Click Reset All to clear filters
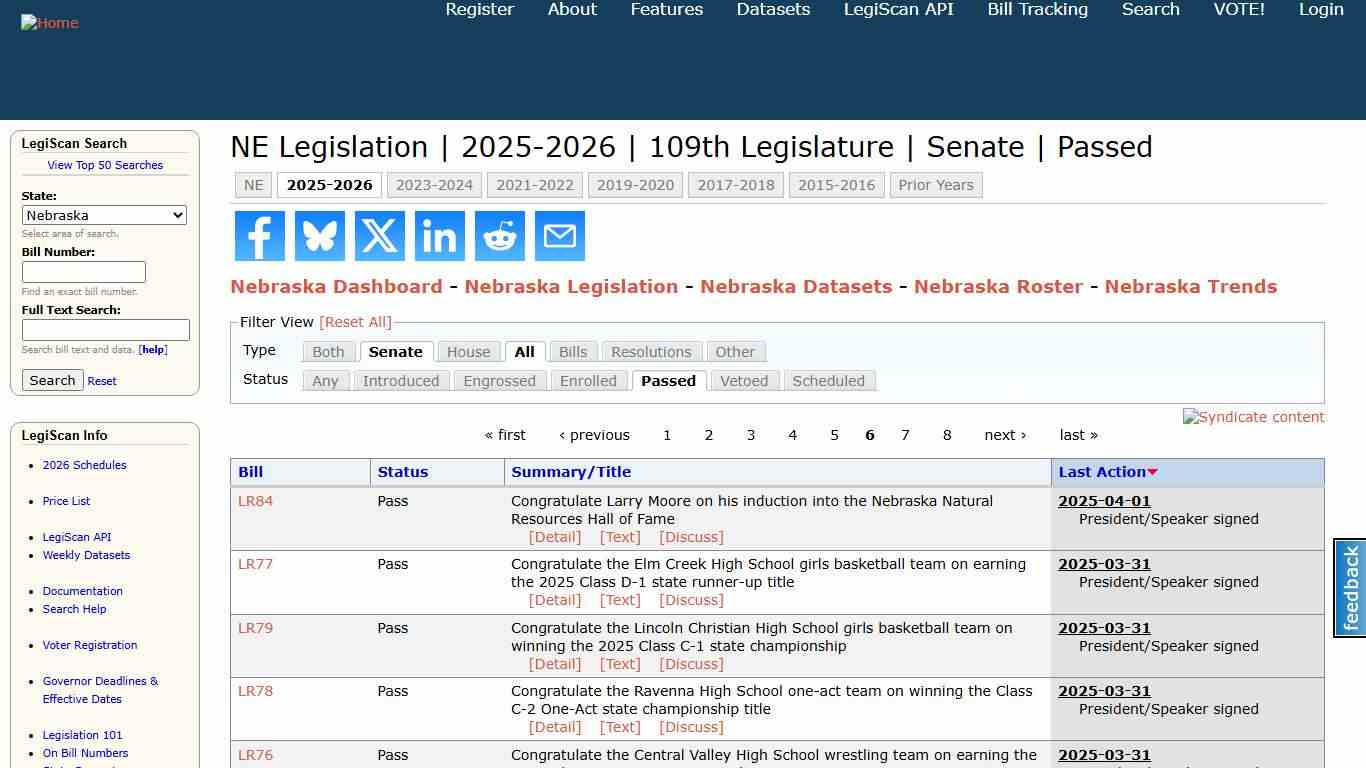The width and height of the screenshot is (1366, 768). coord(356,321)
